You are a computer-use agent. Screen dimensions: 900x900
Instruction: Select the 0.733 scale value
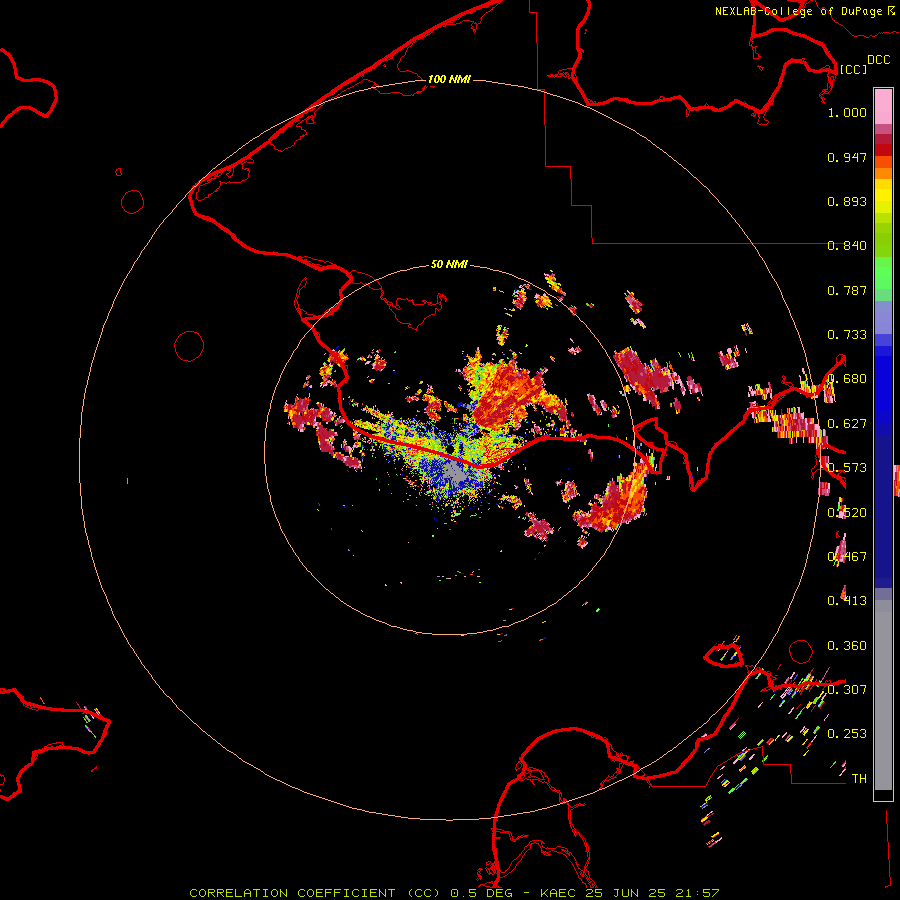[847, 335]
